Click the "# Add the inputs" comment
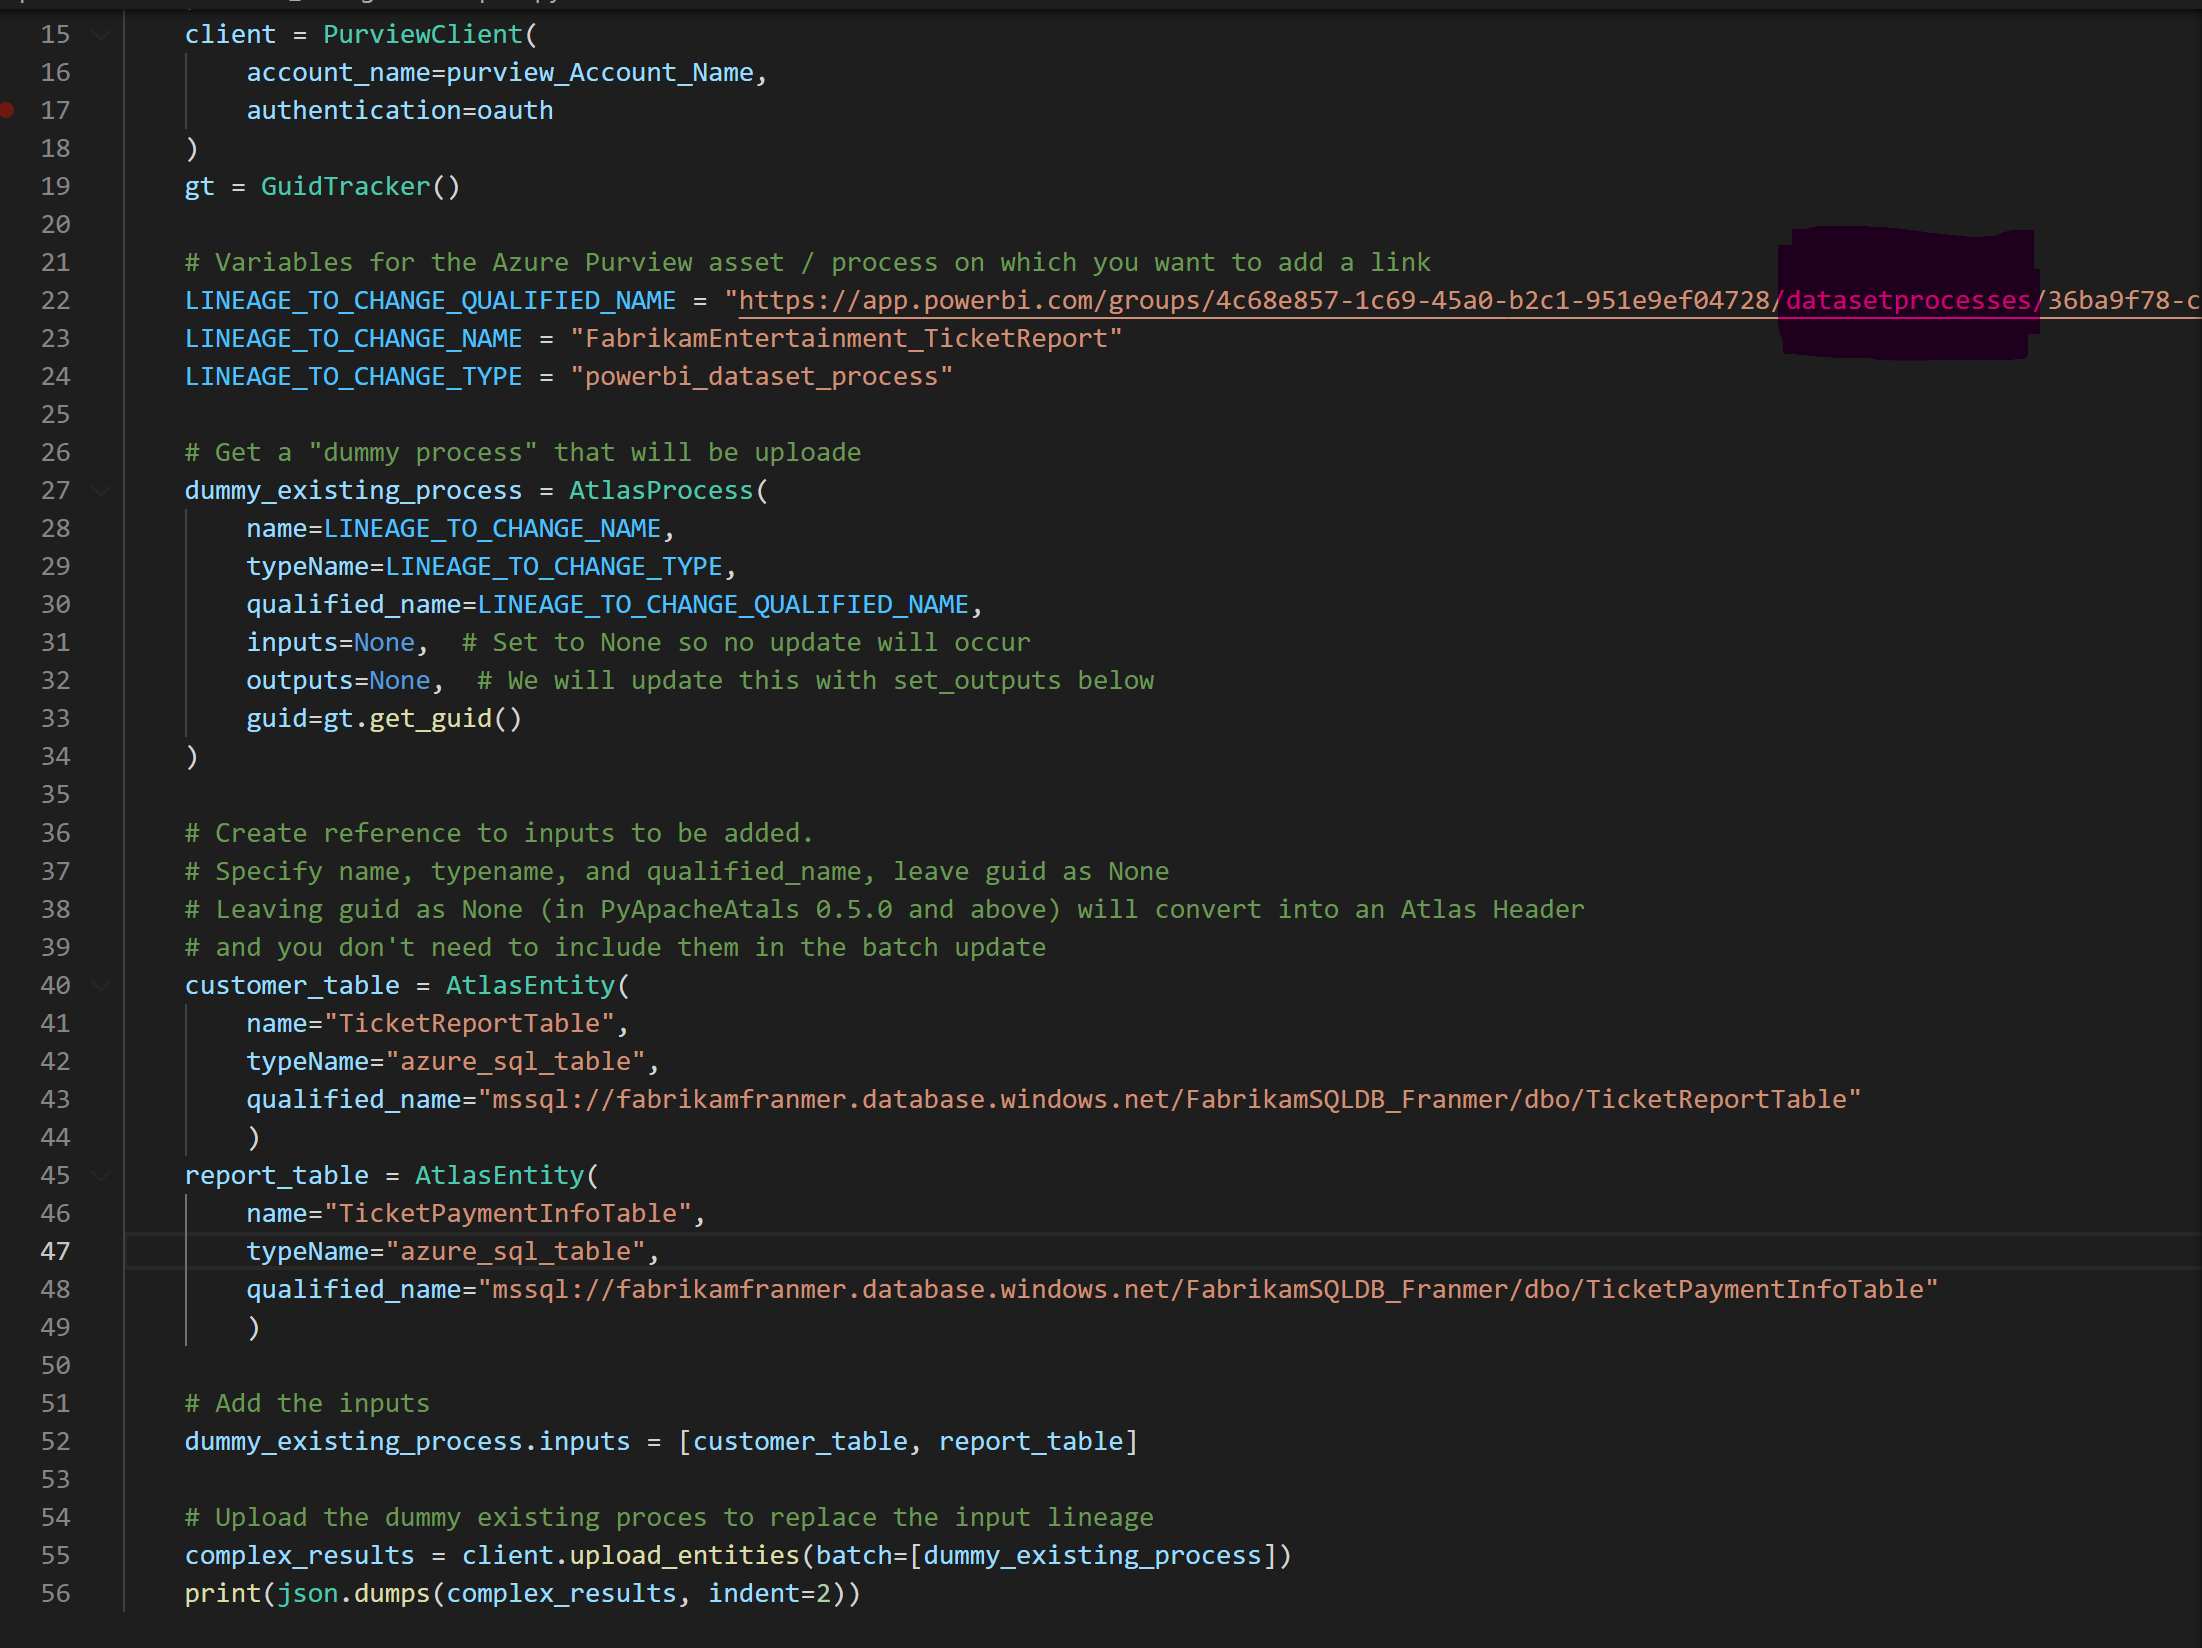The width and height of the screenshot is (2202, 1648). tap(307, 1404)
